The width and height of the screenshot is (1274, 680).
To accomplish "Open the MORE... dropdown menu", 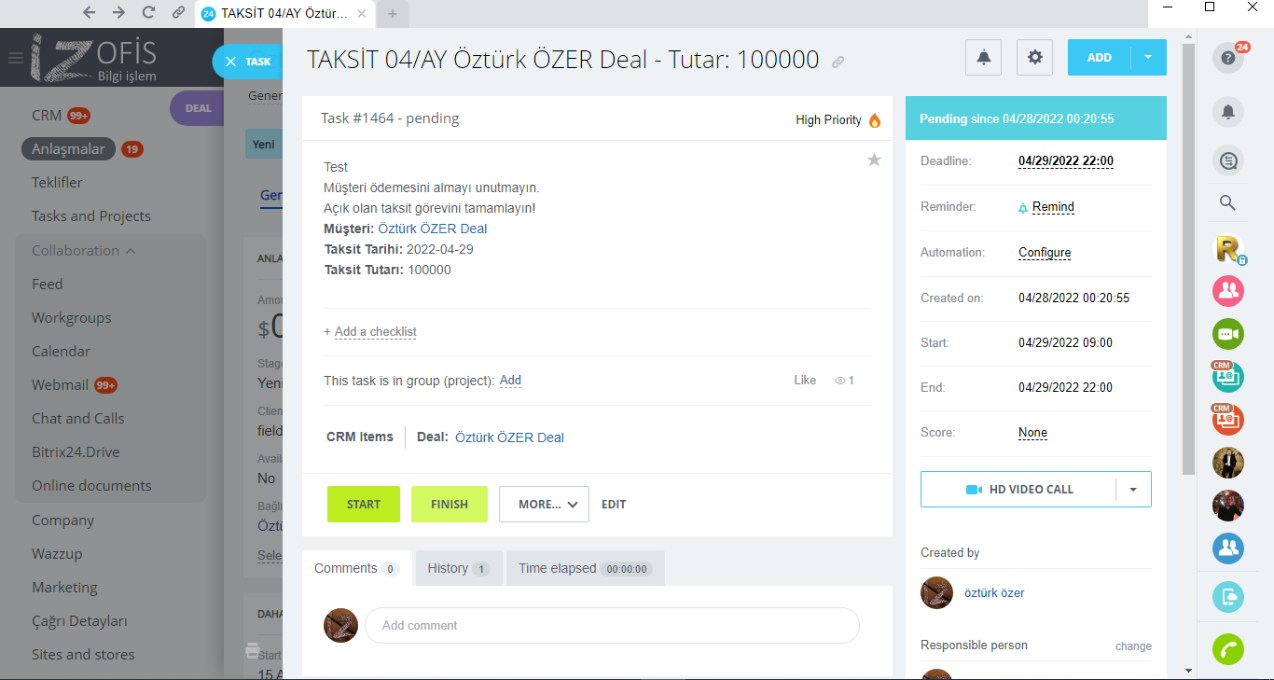I will (x=544, y=505).
